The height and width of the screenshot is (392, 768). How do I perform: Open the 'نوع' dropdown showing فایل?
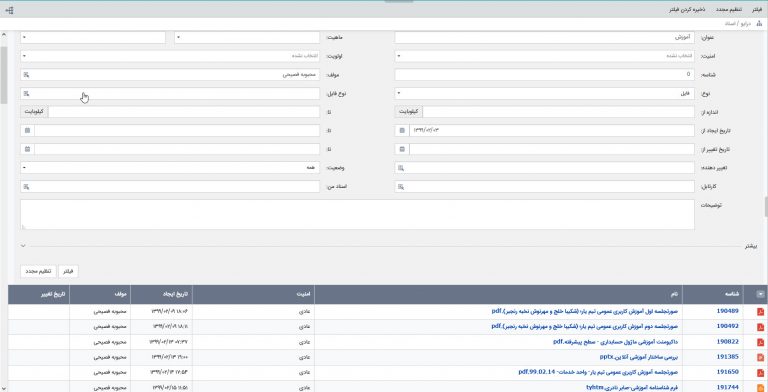pyautogui.click(x=544, y=94)
